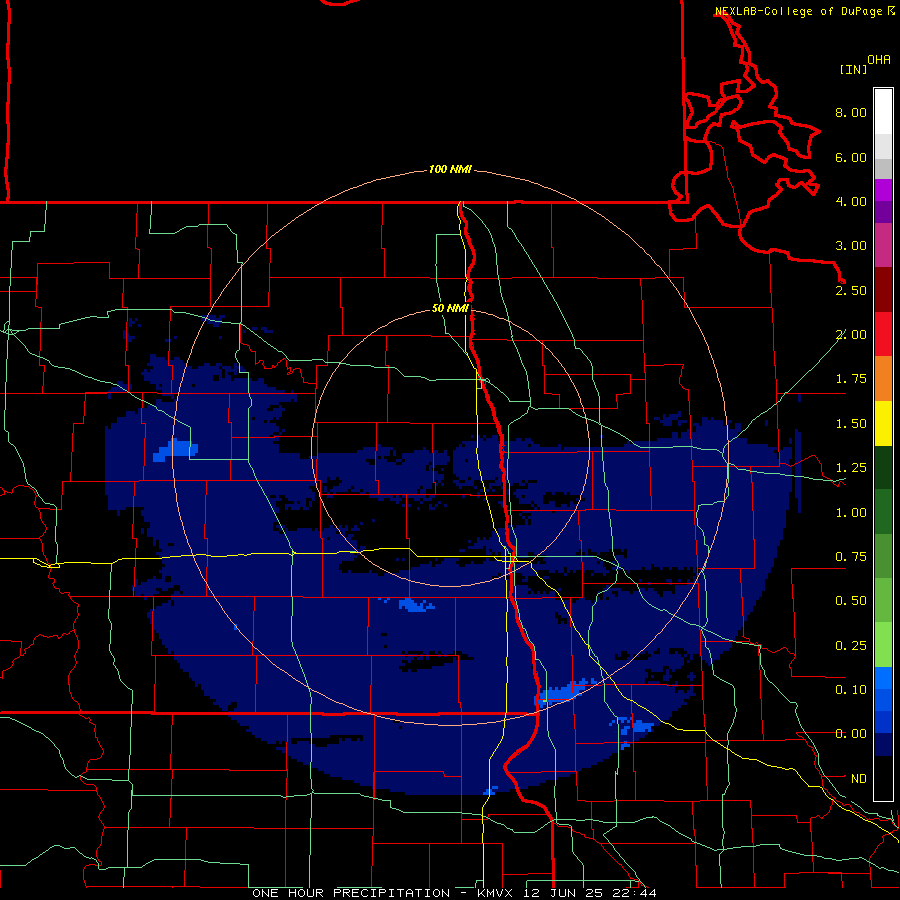Click the 0.00 legend value

851,734
